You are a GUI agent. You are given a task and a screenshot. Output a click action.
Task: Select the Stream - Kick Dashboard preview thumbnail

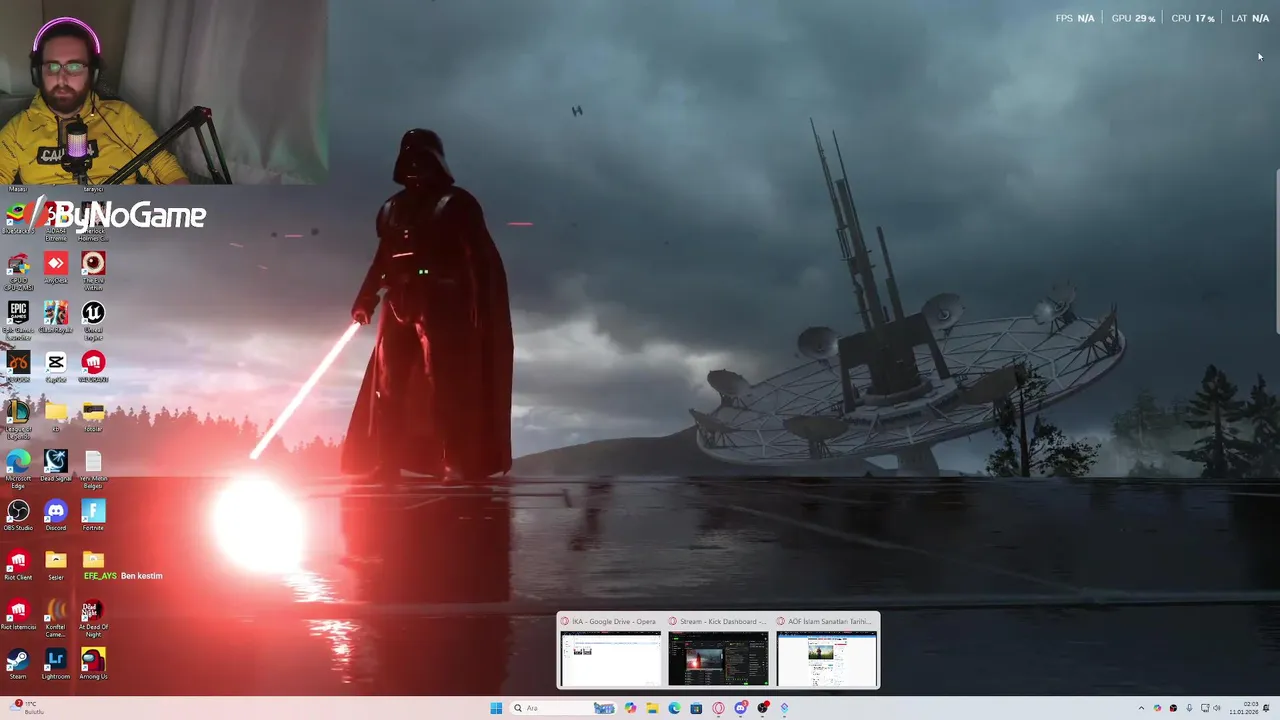(718, 651)
